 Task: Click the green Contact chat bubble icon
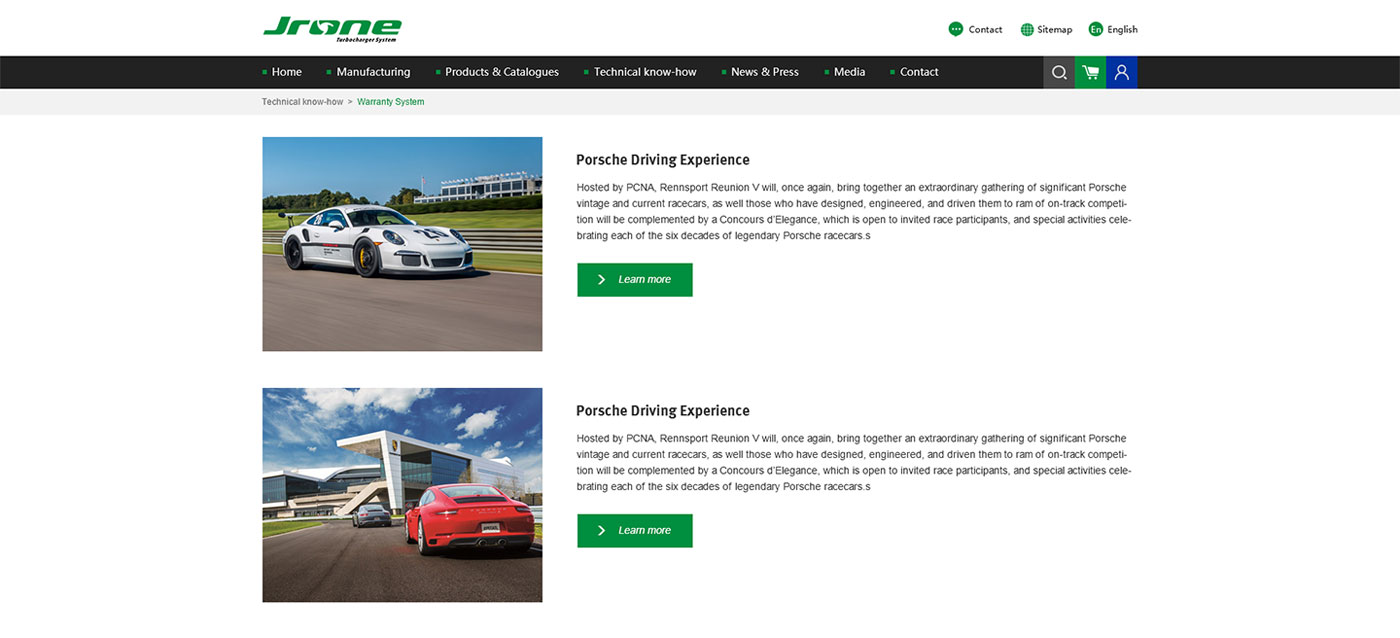(x=956, y=29)
